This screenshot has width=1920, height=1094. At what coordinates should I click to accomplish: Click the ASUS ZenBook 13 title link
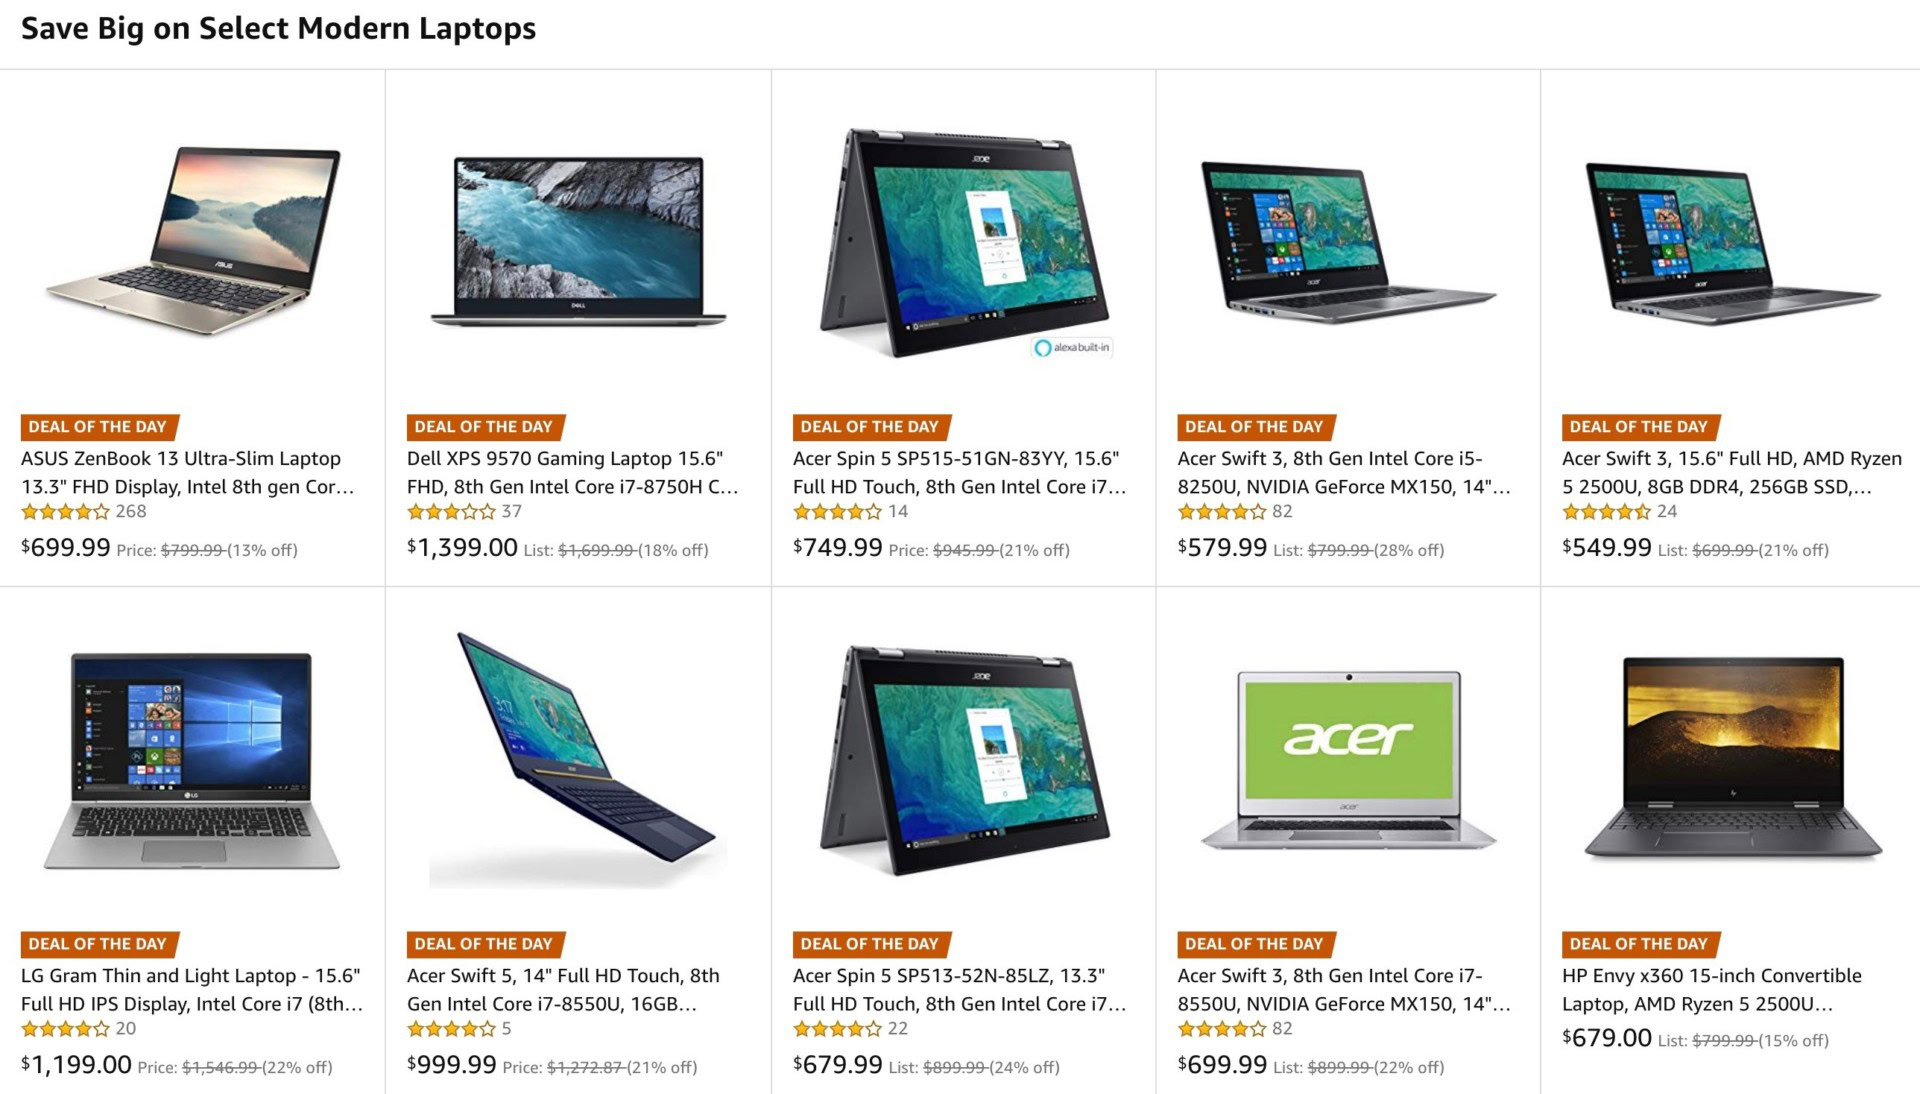click(188, 473)
